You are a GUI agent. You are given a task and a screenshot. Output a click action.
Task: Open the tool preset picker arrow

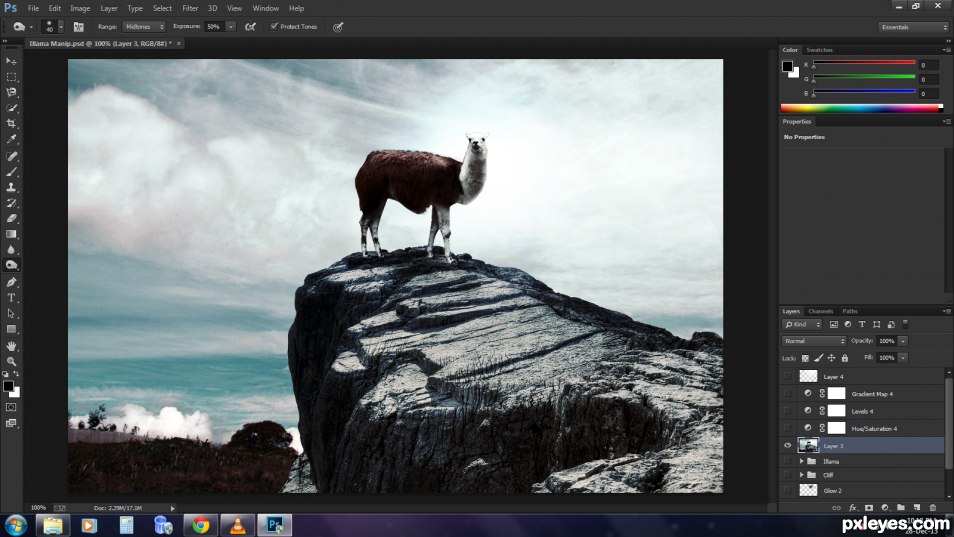pyautogui.click(x=31, y=27)
